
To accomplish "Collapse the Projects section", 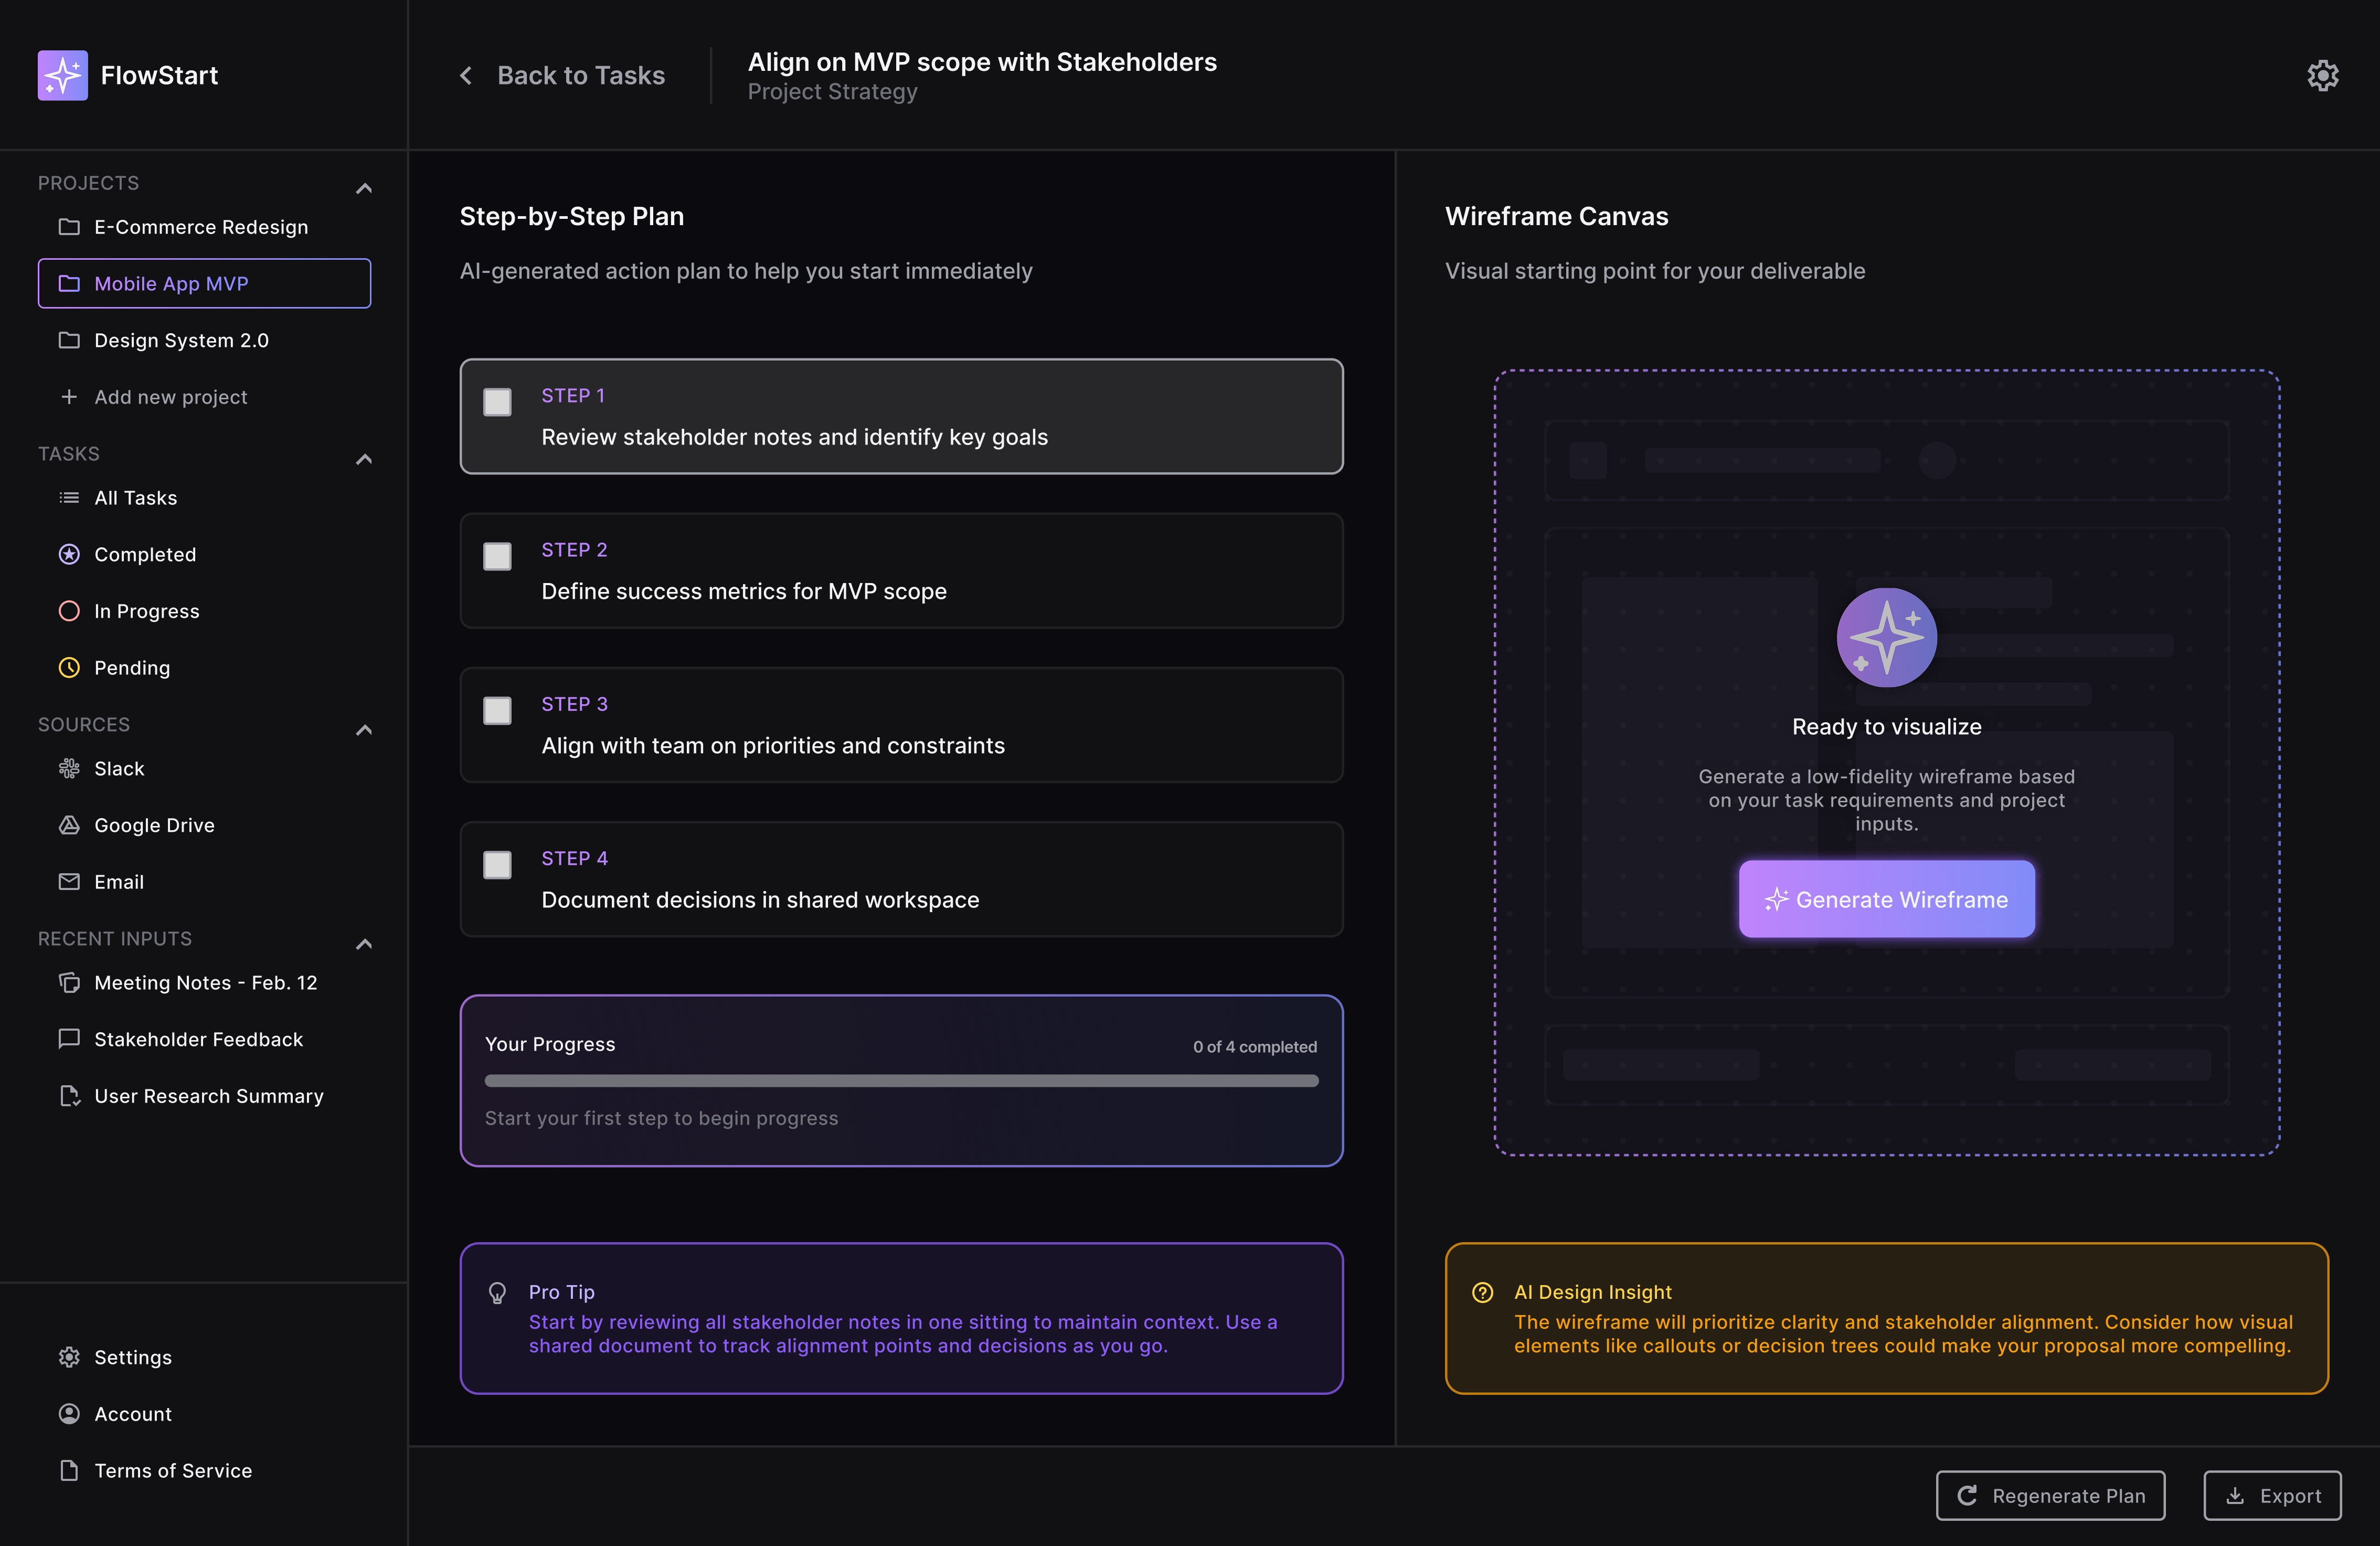I will coord(364,188).
